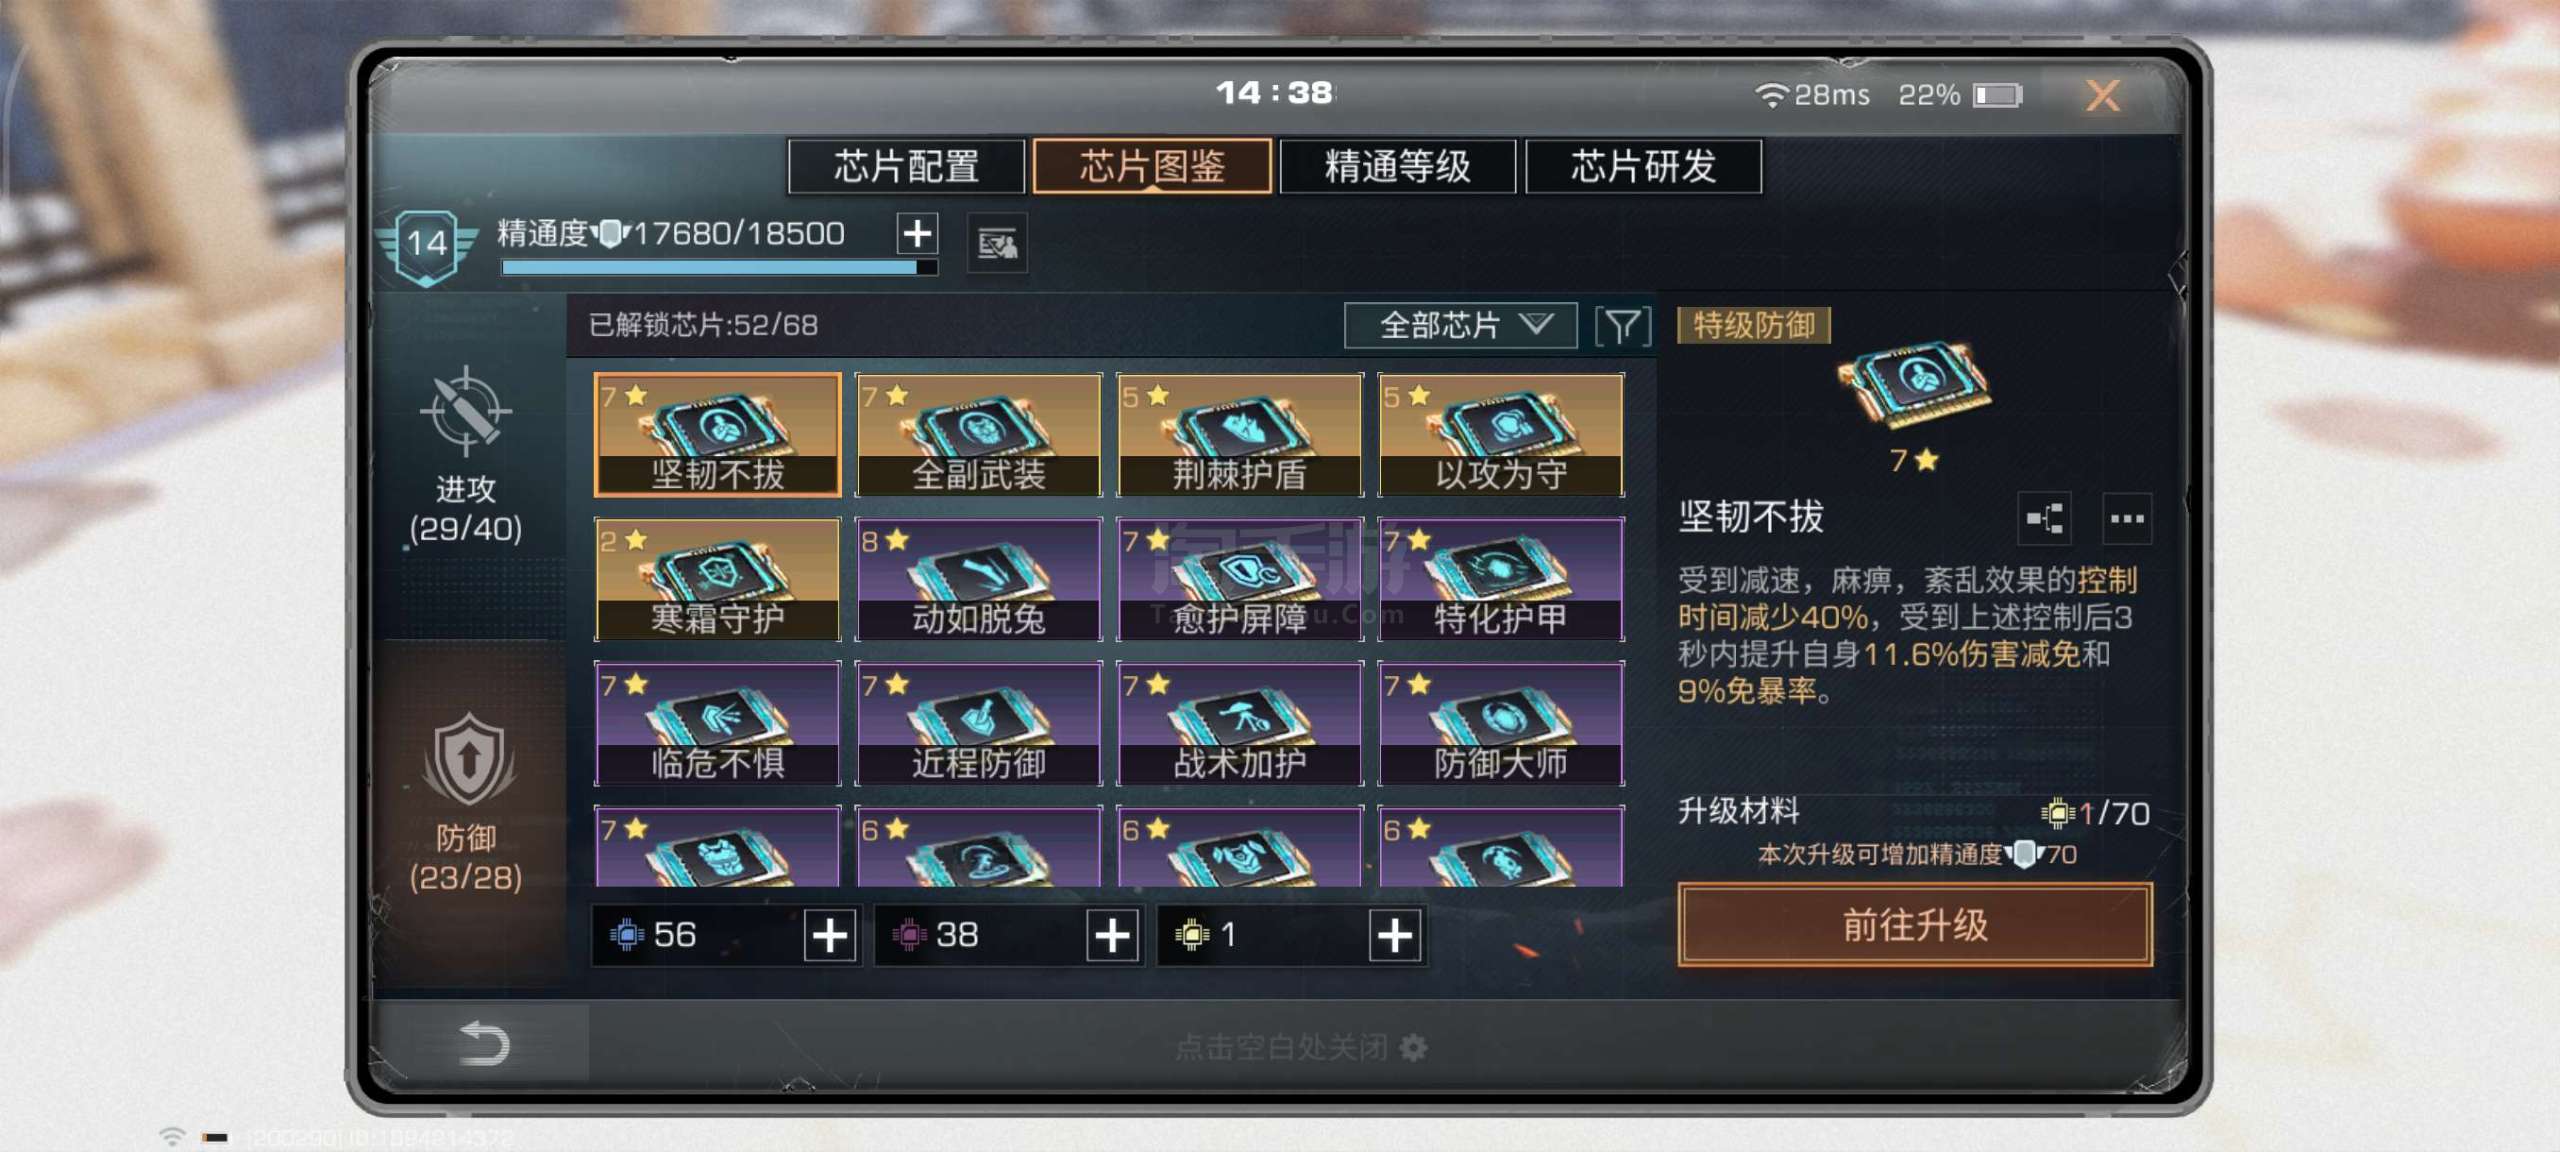Select the 防御 (23/28) category
The image size is (2560, 1152).
466,802
